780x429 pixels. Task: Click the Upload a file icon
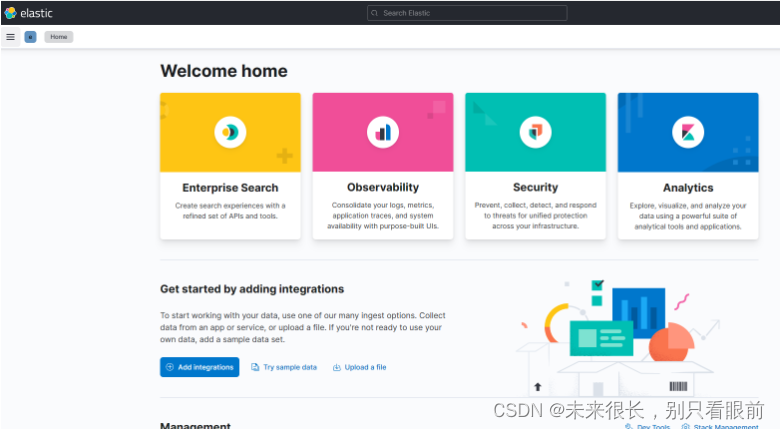pos(337,367)
